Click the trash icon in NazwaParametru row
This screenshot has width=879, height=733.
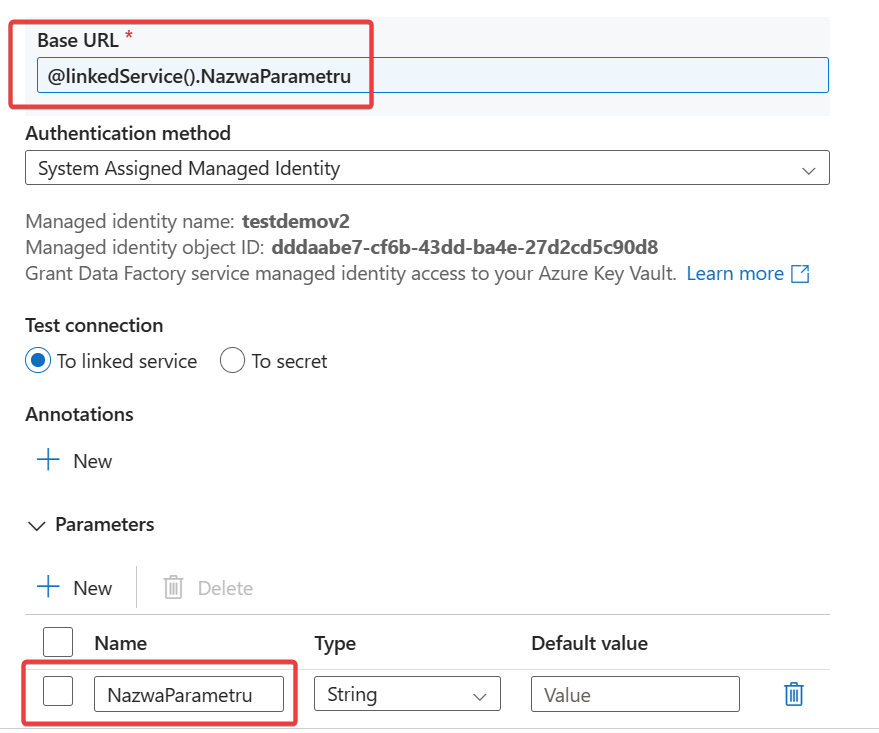pos(794,694)
